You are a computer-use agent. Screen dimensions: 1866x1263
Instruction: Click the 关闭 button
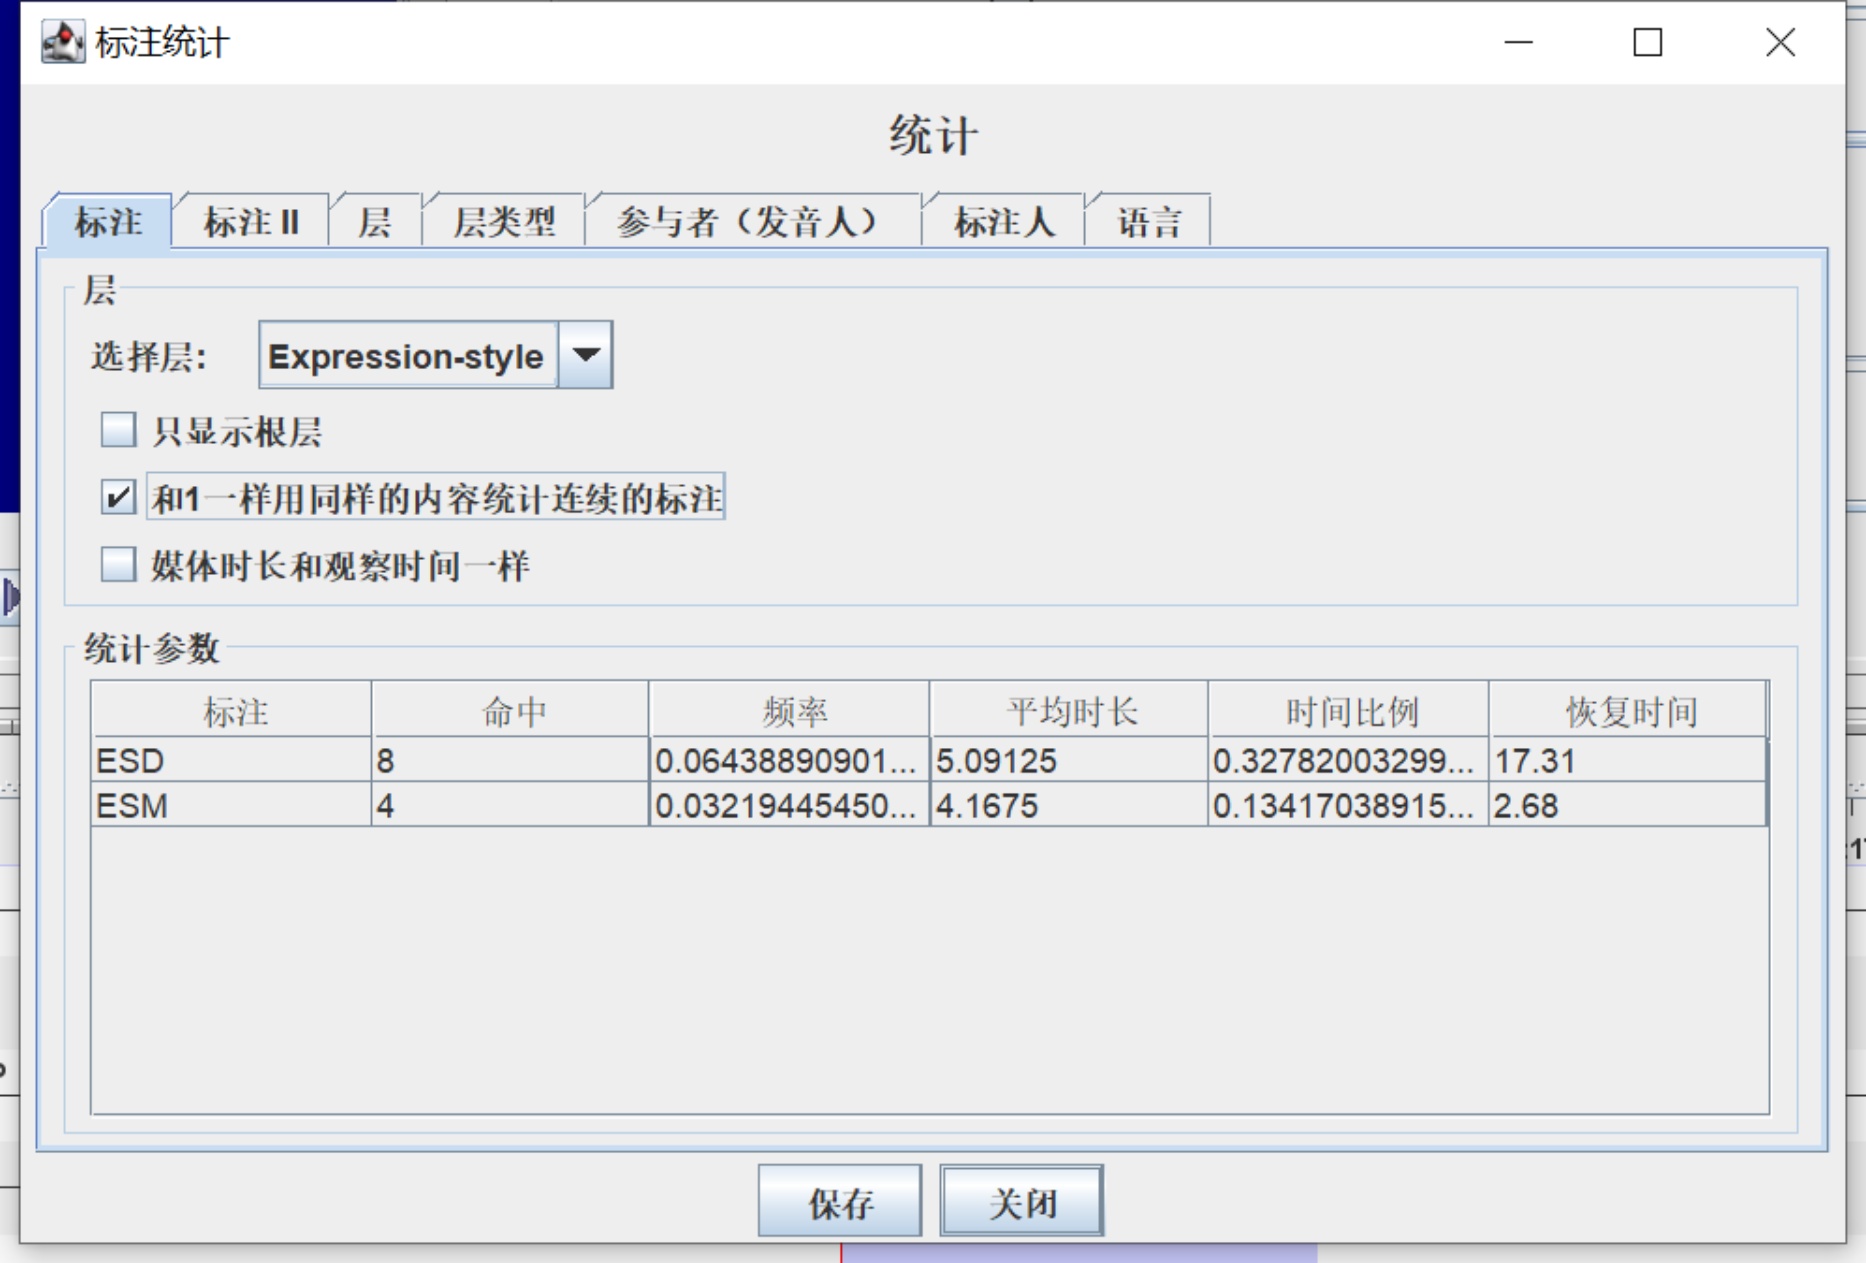1021,1201
